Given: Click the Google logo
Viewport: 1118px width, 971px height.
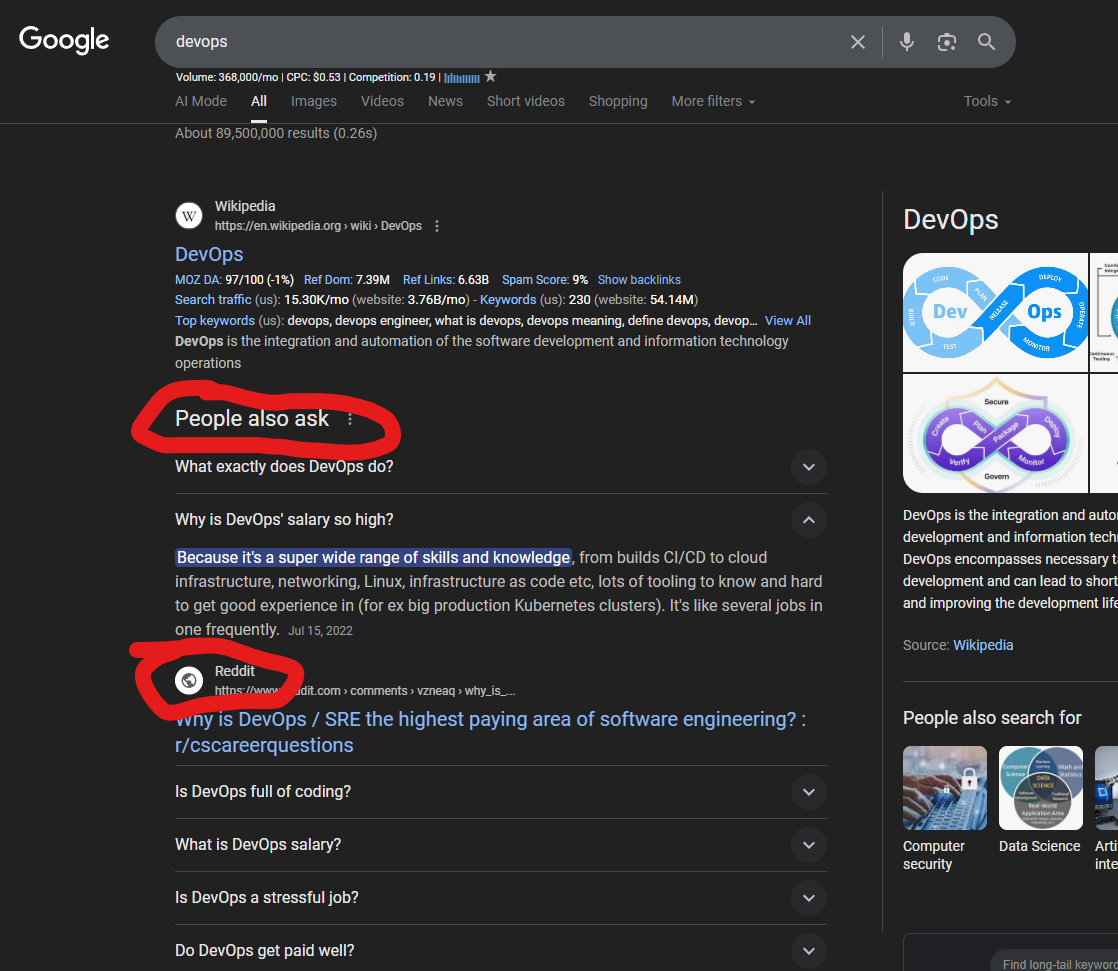Looking at the screenshot, I should pyautogui.click(x=64, y=40).
